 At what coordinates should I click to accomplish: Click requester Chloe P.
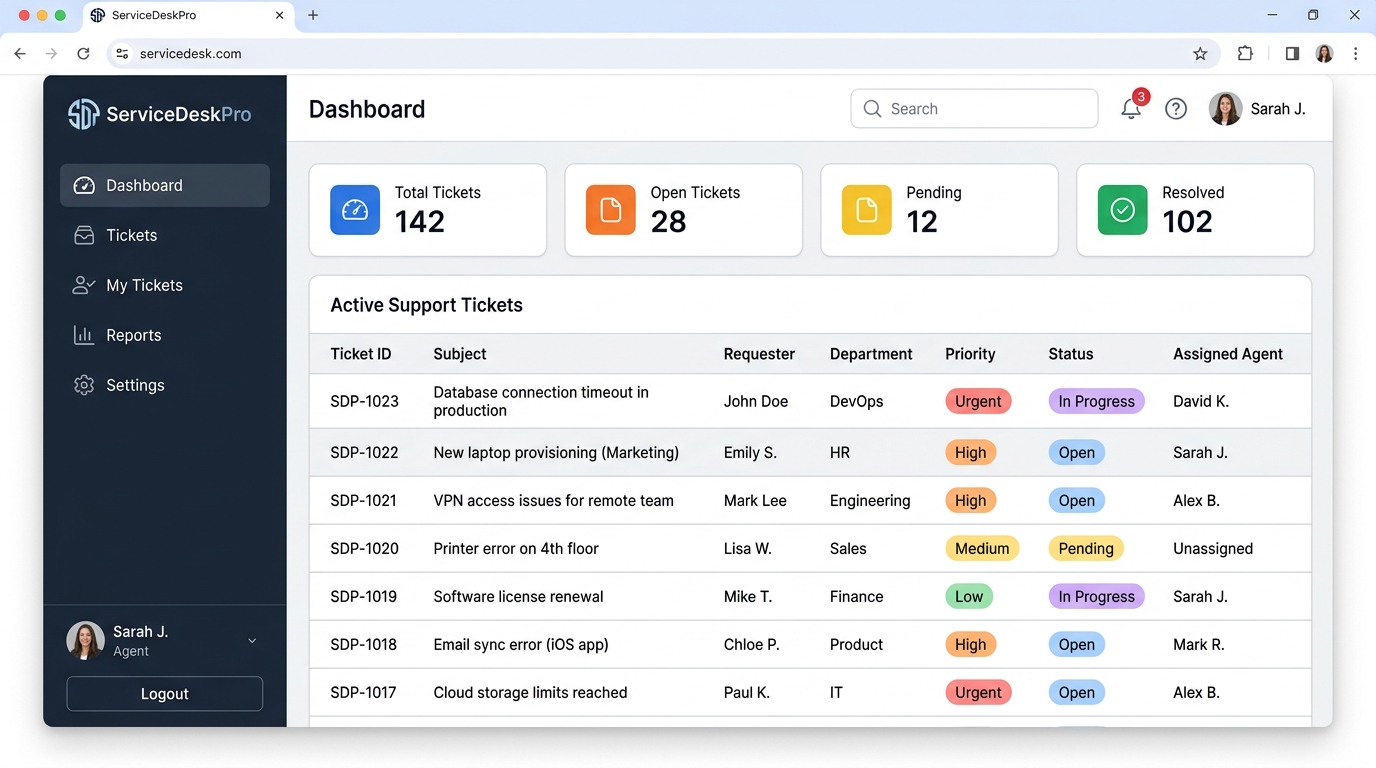click(x=752, y=644)
